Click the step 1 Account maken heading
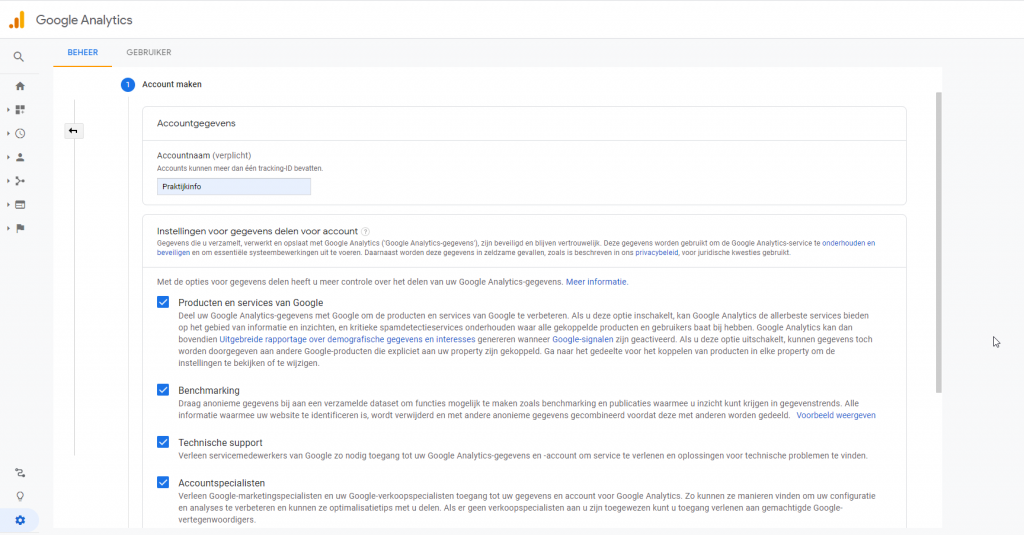 pyautogui.click(x=172, y=84)
